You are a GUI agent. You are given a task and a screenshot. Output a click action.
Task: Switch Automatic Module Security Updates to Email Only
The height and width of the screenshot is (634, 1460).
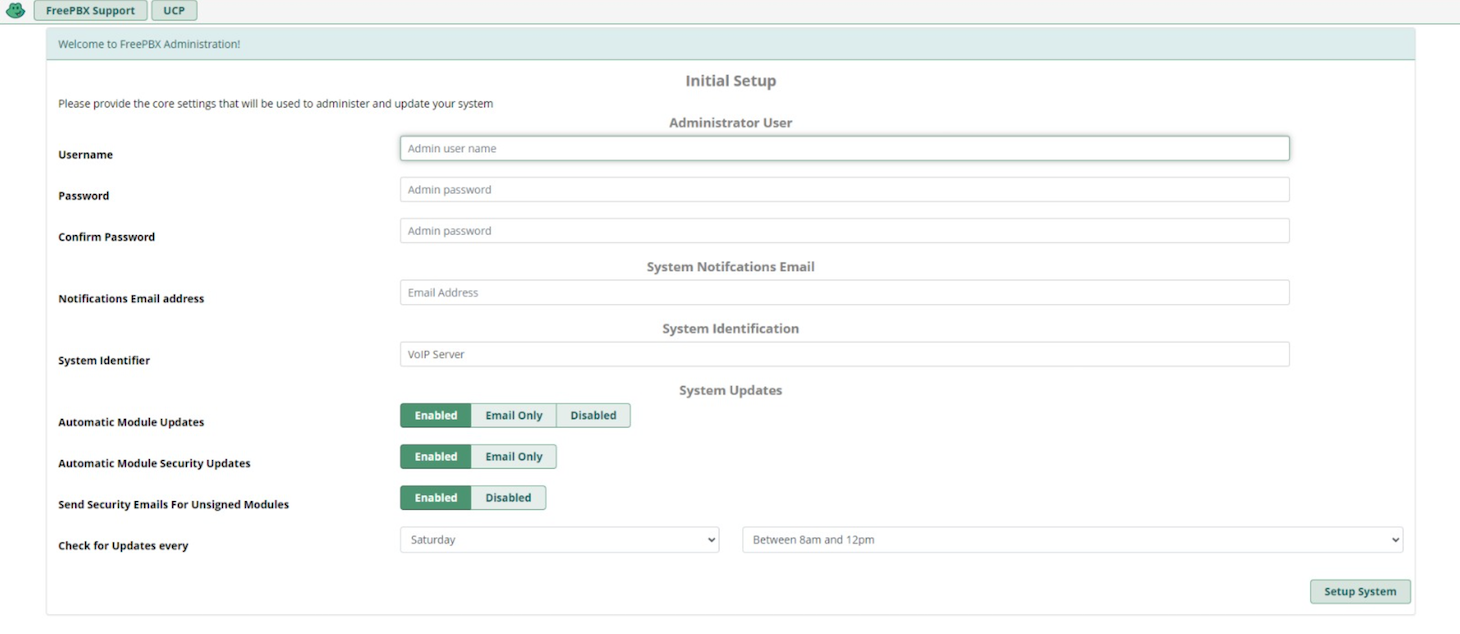pyautogui.click(x=513, y=456)
